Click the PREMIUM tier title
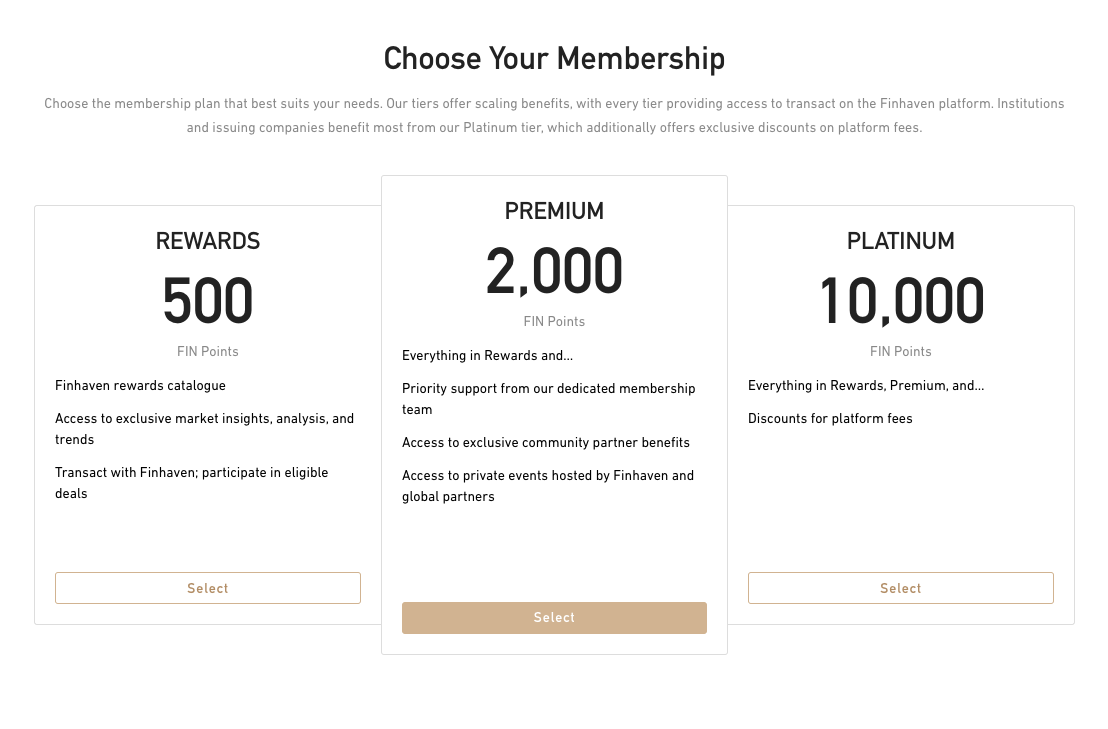 554,211
